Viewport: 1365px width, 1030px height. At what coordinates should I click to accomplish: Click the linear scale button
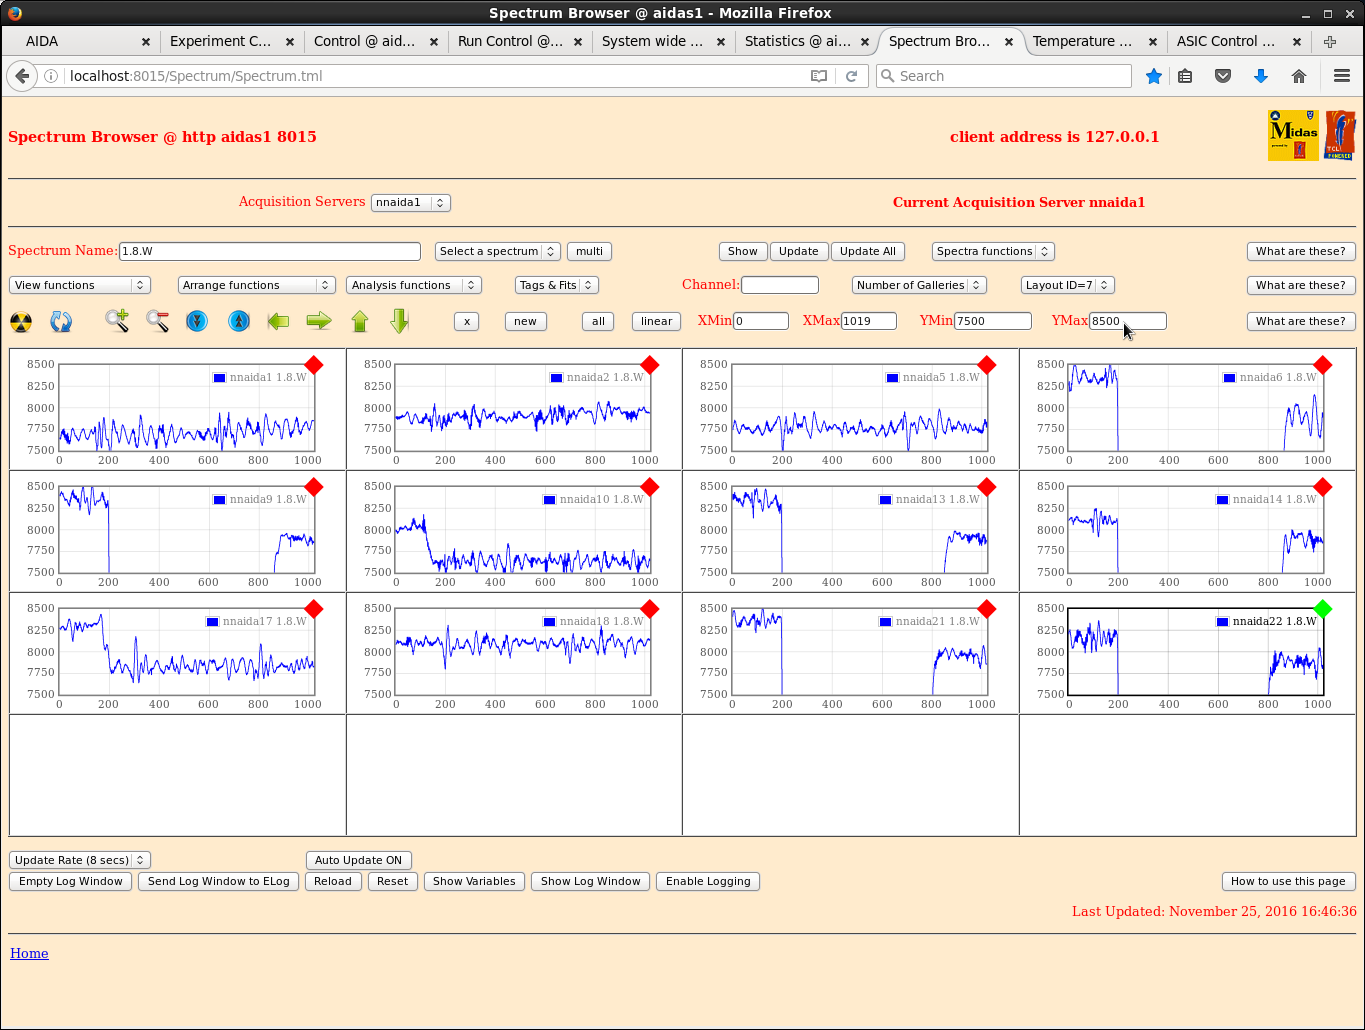(656, 321)
